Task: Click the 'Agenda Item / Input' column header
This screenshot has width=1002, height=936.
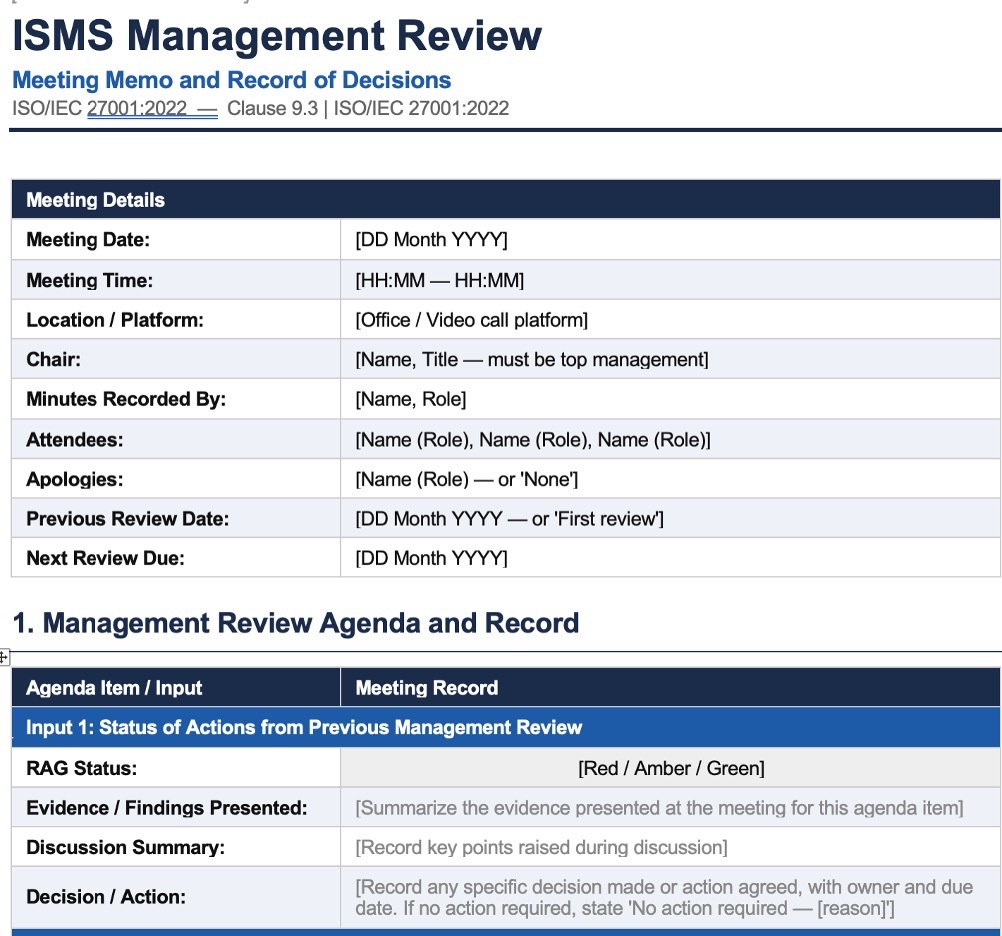Action: (x=176, y=687)
